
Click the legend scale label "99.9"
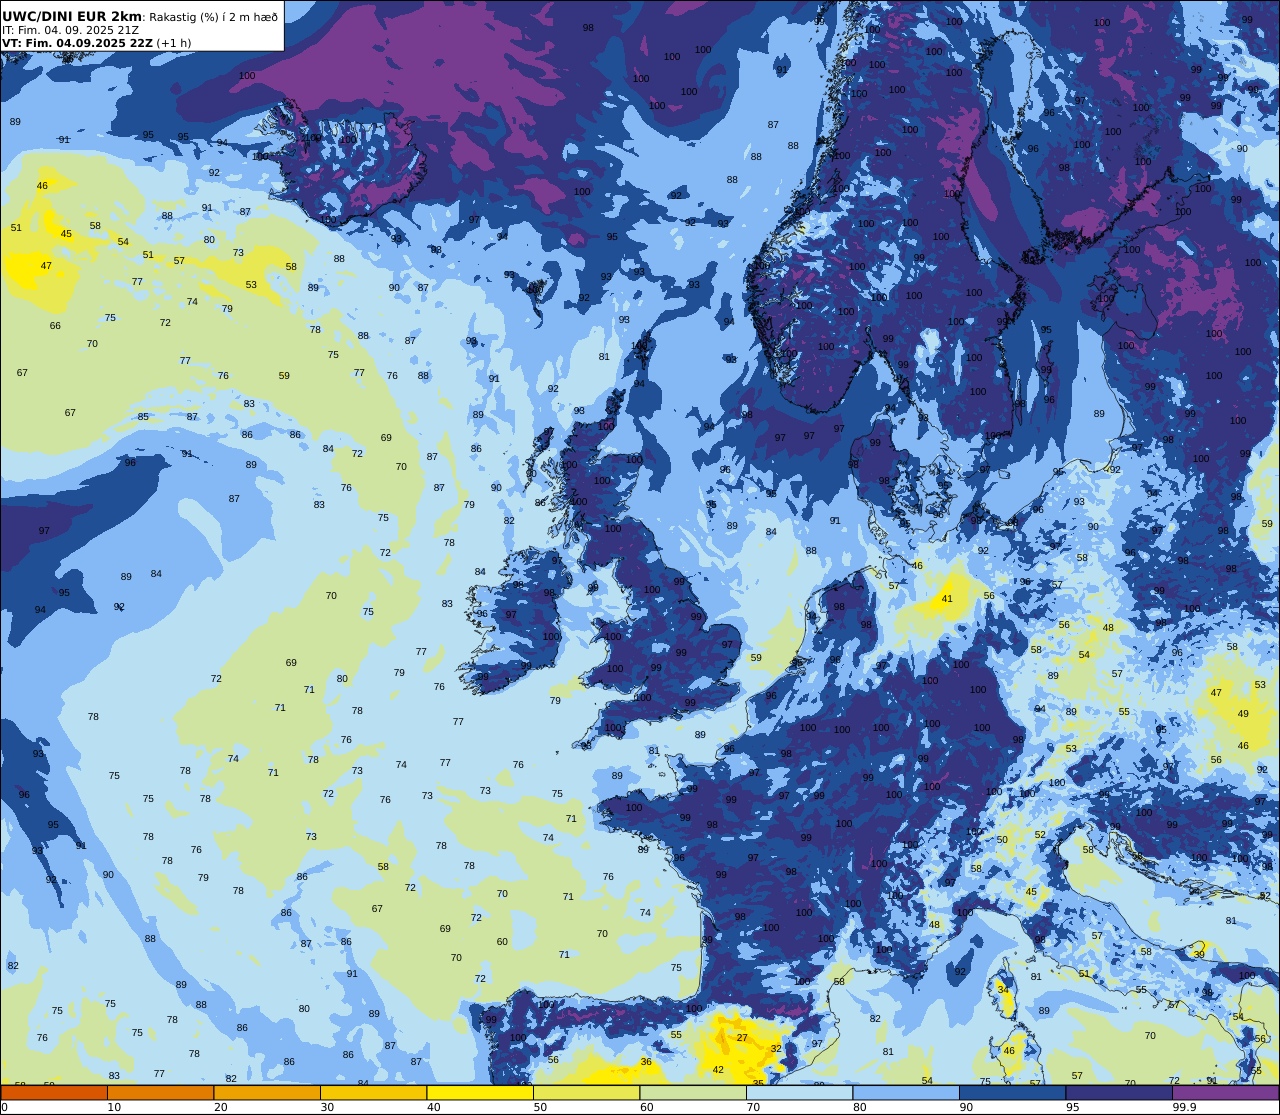(x=1184, y=1107)
